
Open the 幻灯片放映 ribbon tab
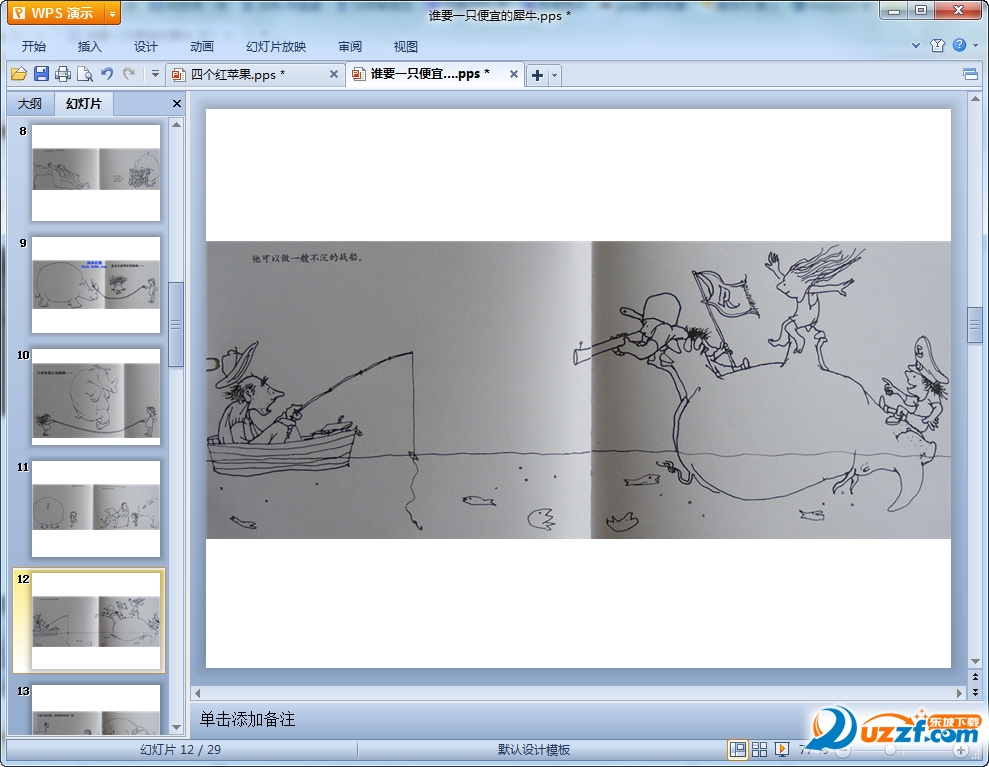pyautogui.click(x=276, y=46)
